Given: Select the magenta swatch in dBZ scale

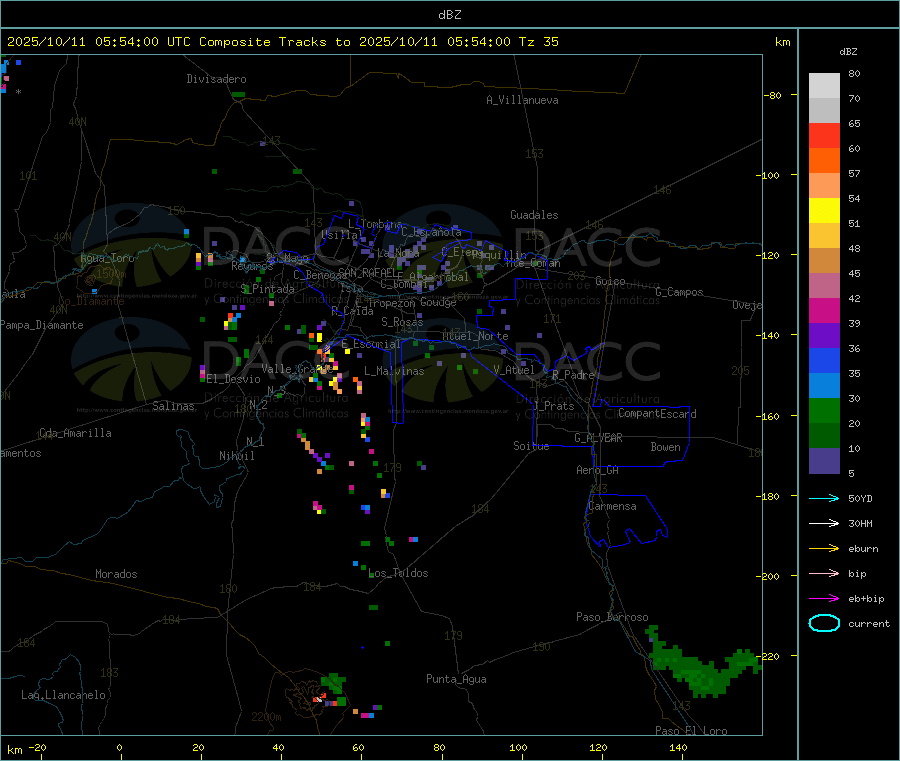Looking at the screenshot, I should coord(824,310).
